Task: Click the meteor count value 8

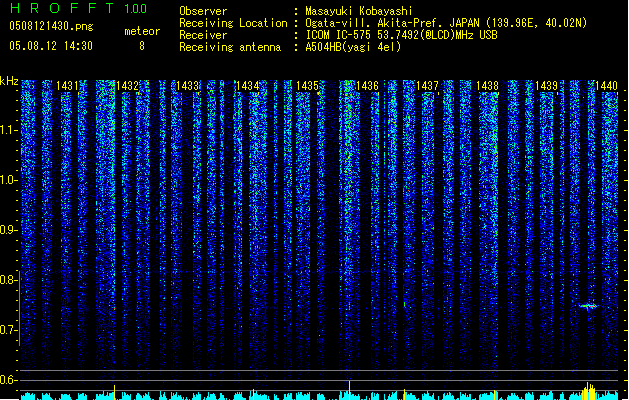Action: [142, 46]
